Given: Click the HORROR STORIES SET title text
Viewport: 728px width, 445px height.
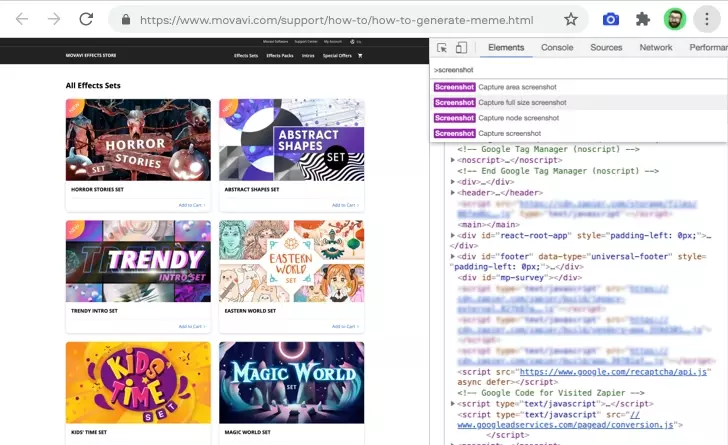Looking at the screenshot, I should [x=98, y=190].
